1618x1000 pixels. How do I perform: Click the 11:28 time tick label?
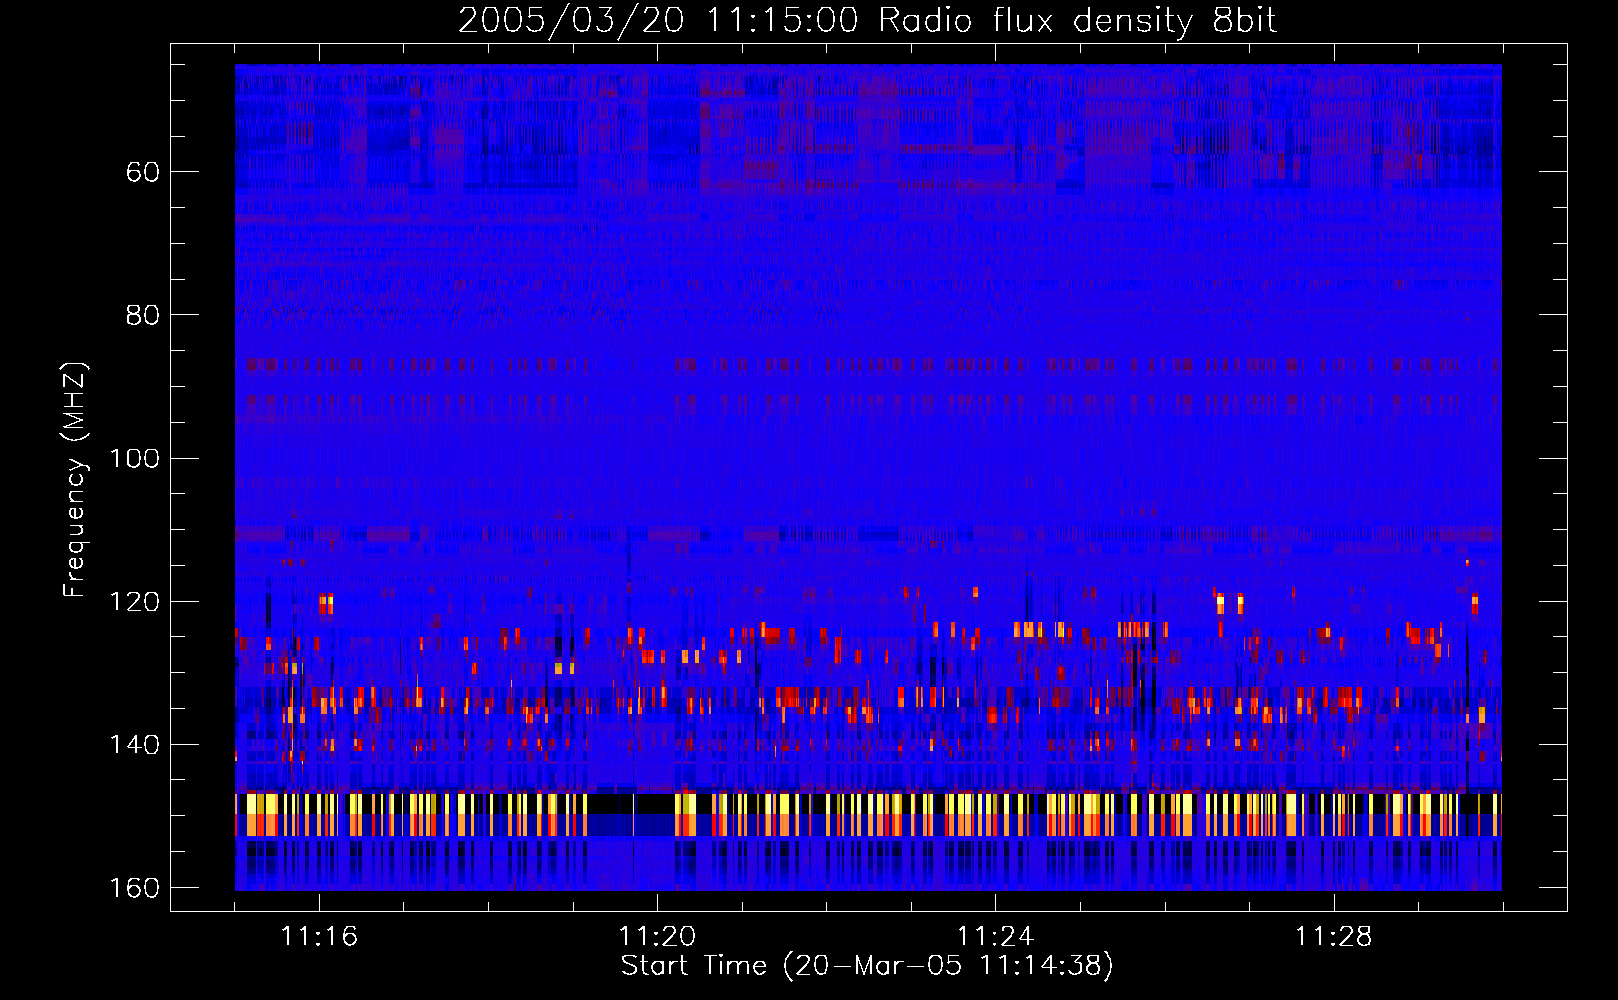1334,937
